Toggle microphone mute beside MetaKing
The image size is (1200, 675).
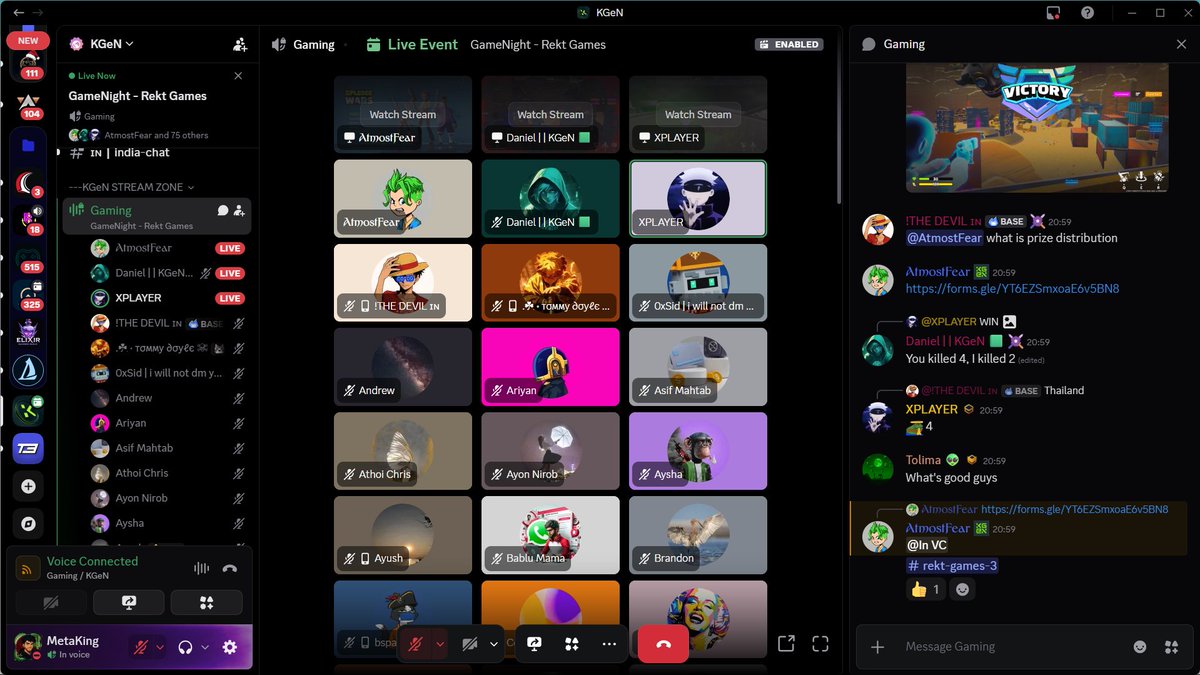[x=143, y=647]
